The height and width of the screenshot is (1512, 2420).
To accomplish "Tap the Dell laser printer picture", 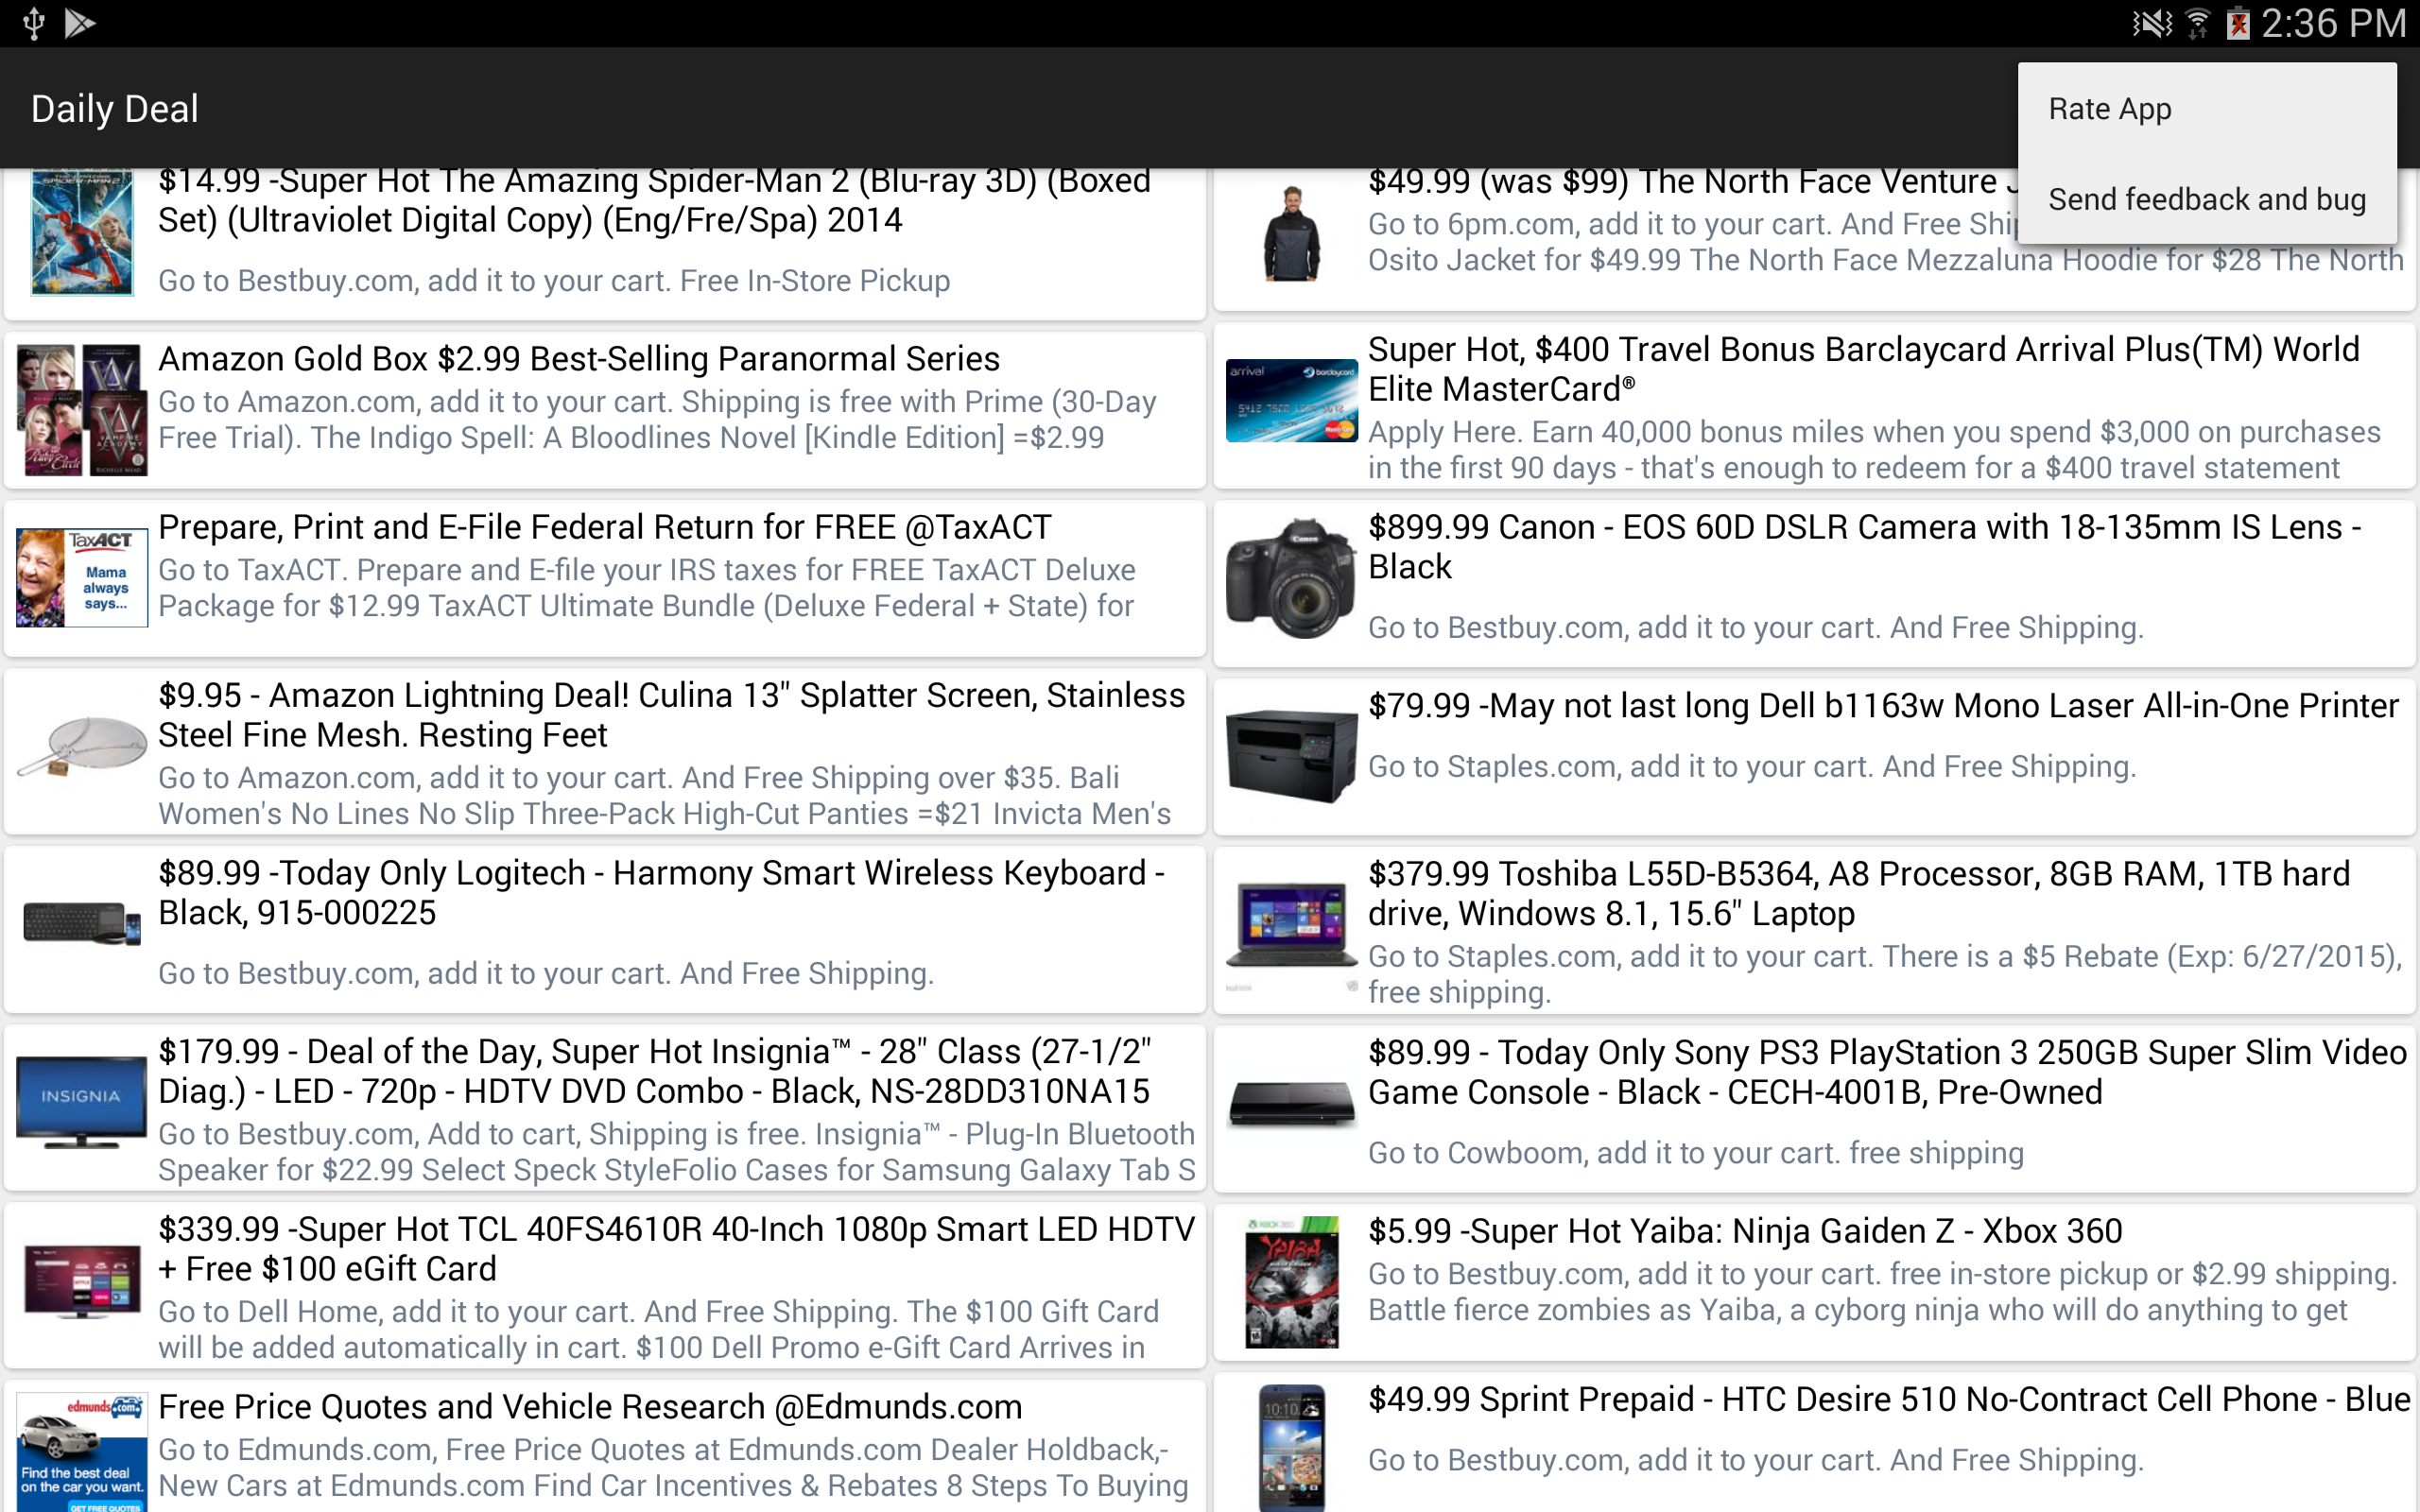I will tap(1291, 756).
